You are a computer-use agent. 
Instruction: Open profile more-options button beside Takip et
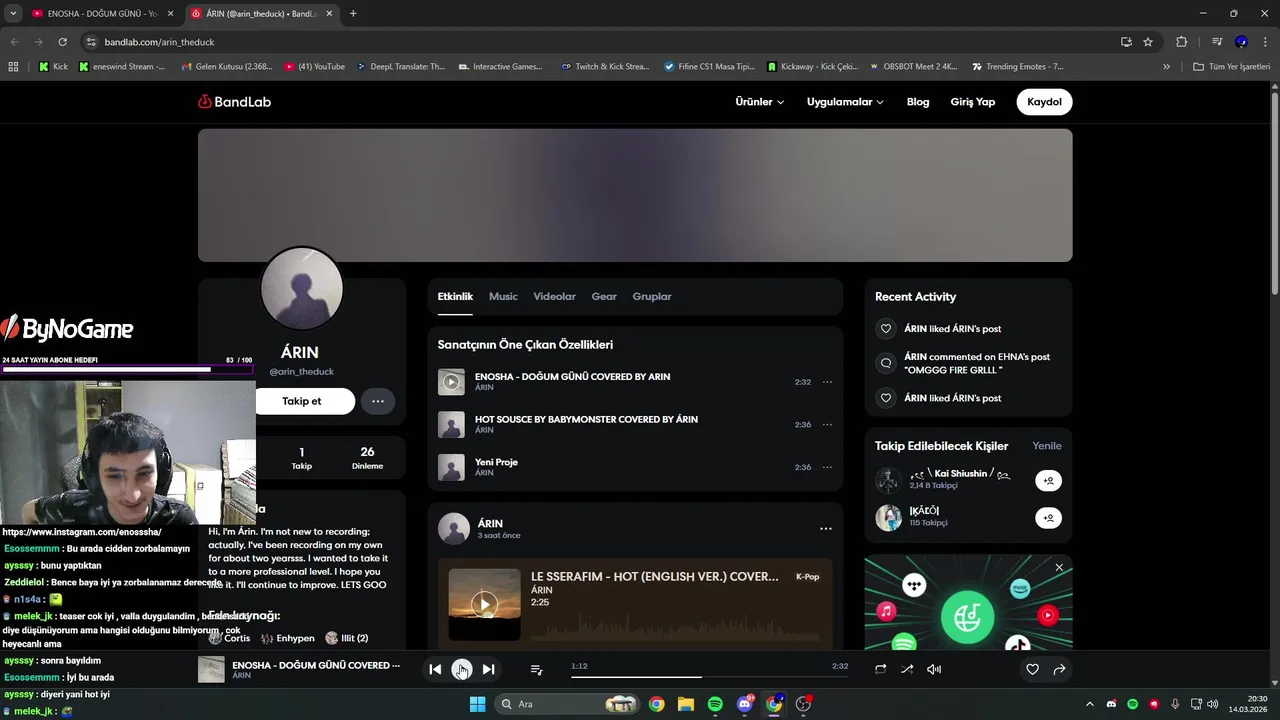(x=378, y=401)
